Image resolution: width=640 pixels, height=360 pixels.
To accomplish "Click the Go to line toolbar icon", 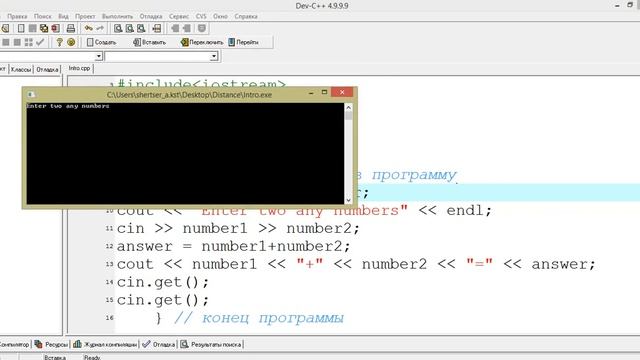I will (x=156, y=28).
